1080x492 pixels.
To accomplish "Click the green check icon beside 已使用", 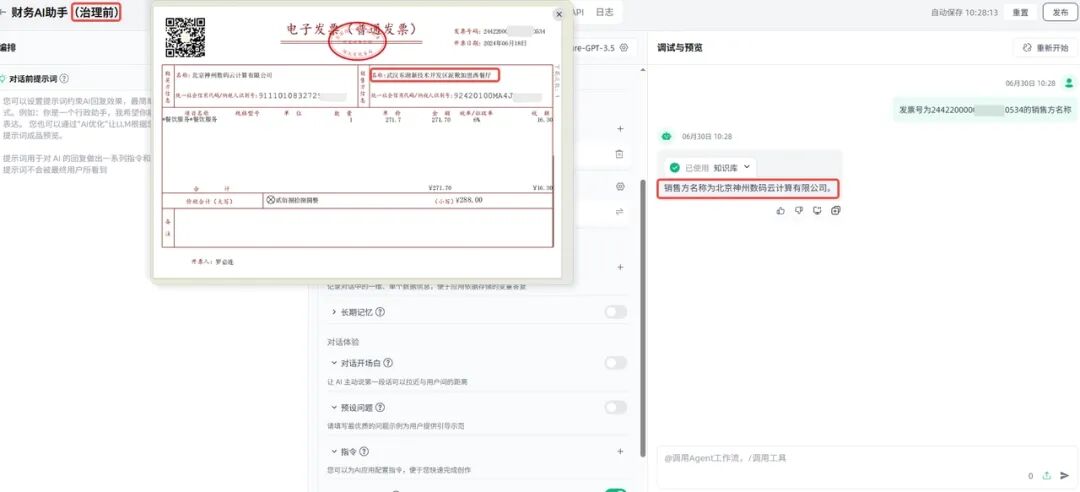I will point(674,167).
